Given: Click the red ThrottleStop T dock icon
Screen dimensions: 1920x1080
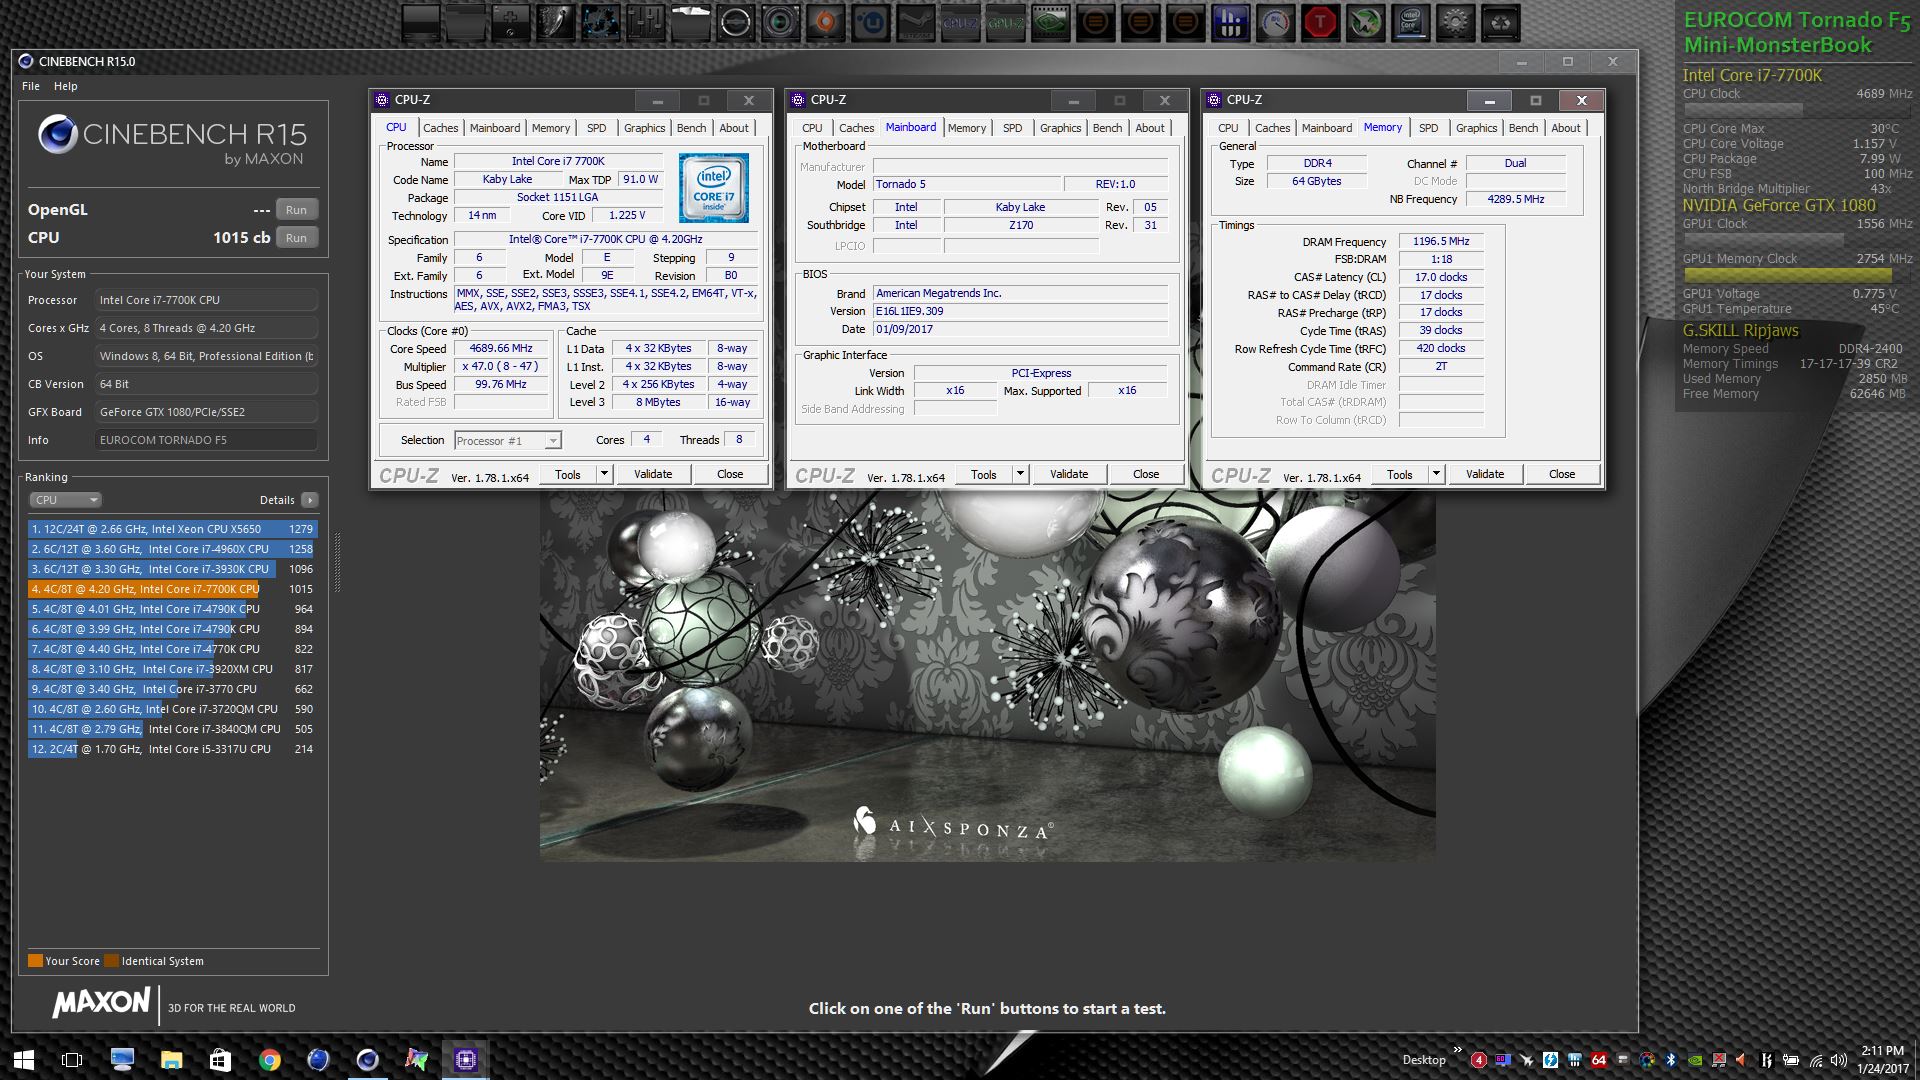Looking at the screenshot, I should (x=1321, y=22).
